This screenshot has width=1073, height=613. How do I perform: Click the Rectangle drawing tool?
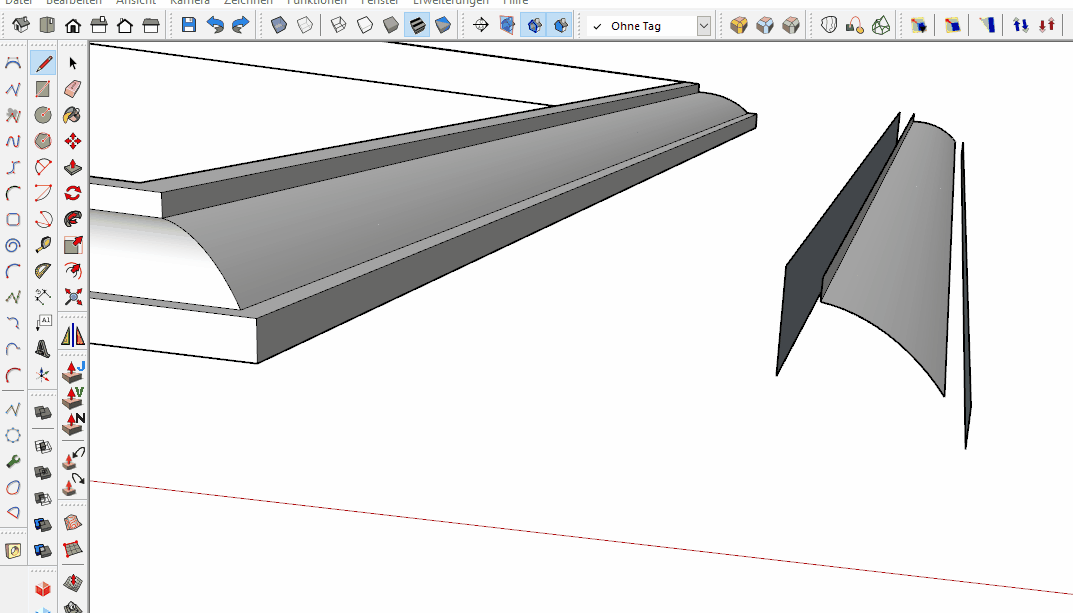click(43, 90)
